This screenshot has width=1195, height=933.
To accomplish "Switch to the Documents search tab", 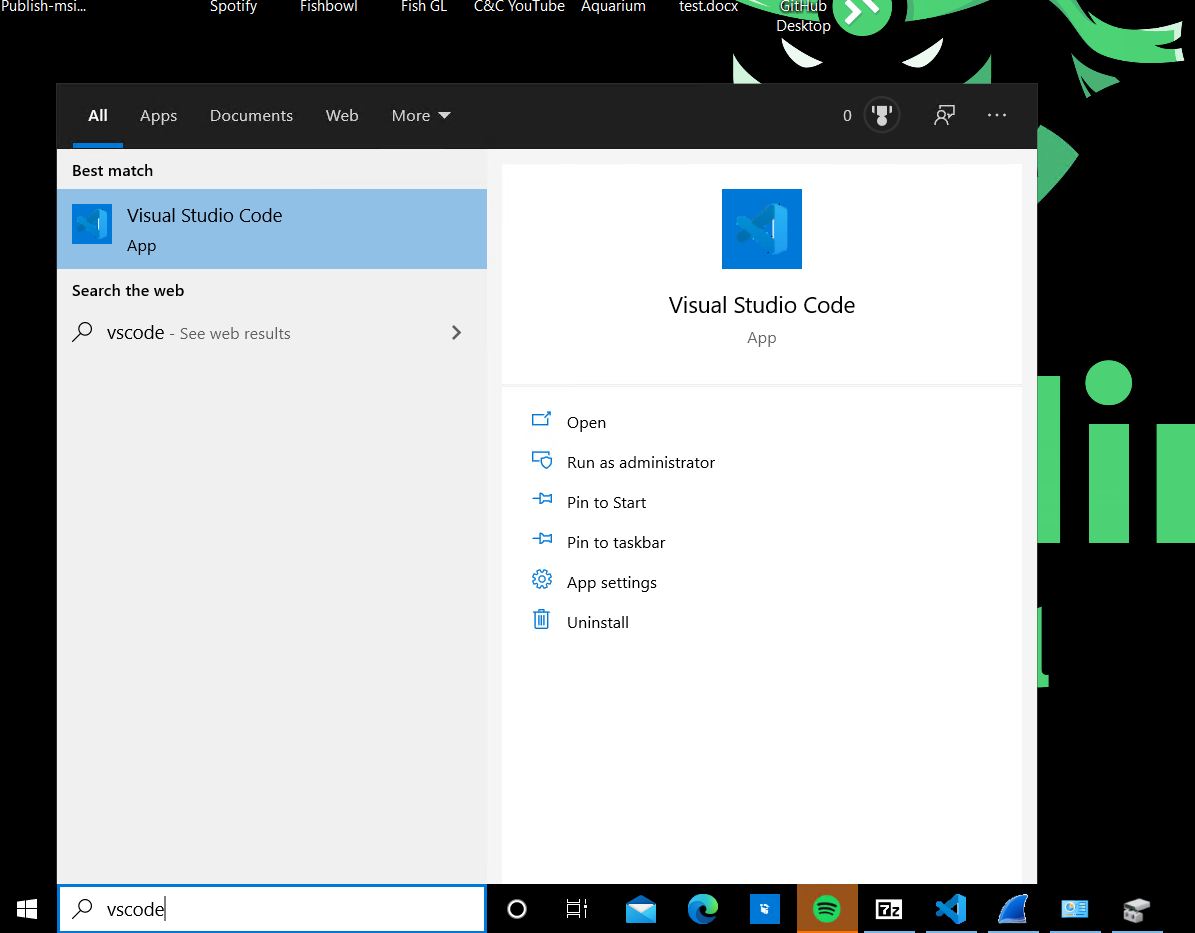I will pos(251,116).
